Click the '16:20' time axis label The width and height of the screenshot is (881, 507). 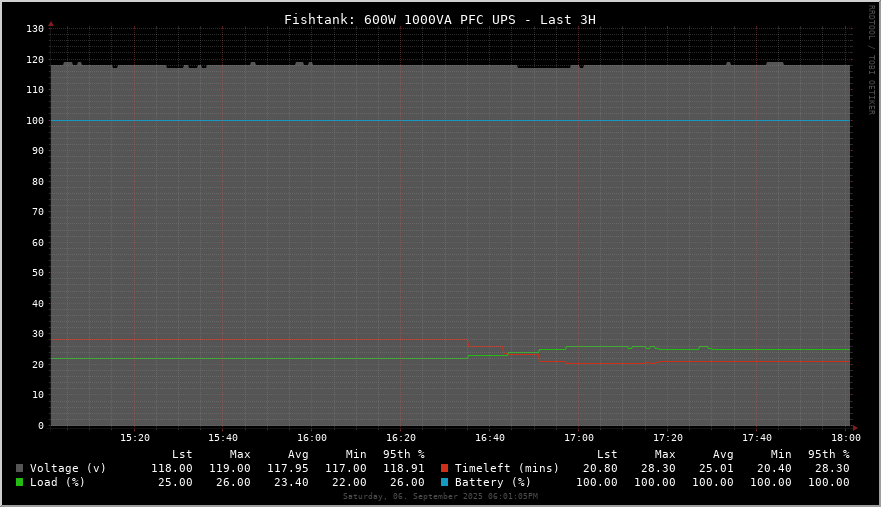coord(401,438)
